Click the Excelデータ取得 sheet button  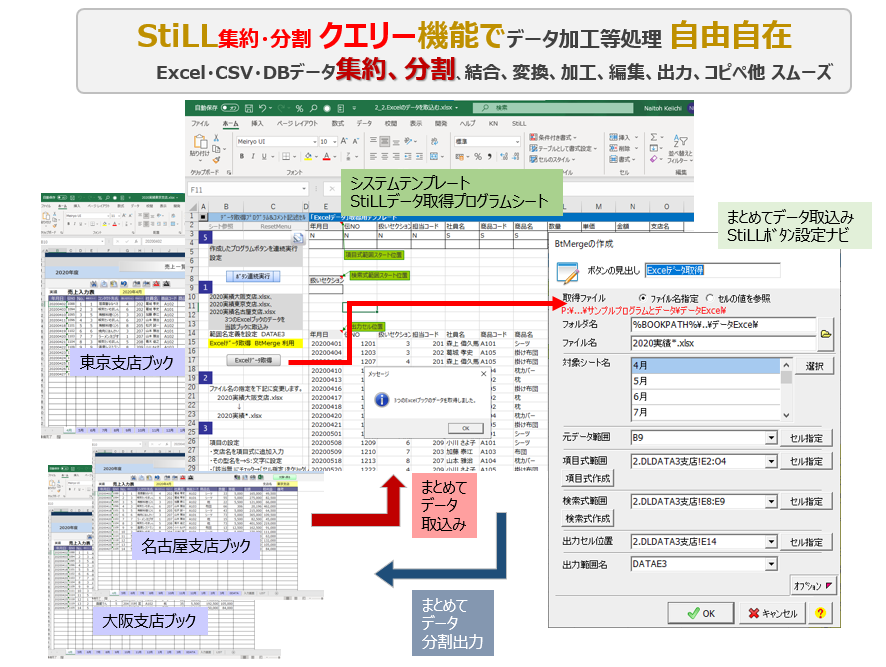253,360
